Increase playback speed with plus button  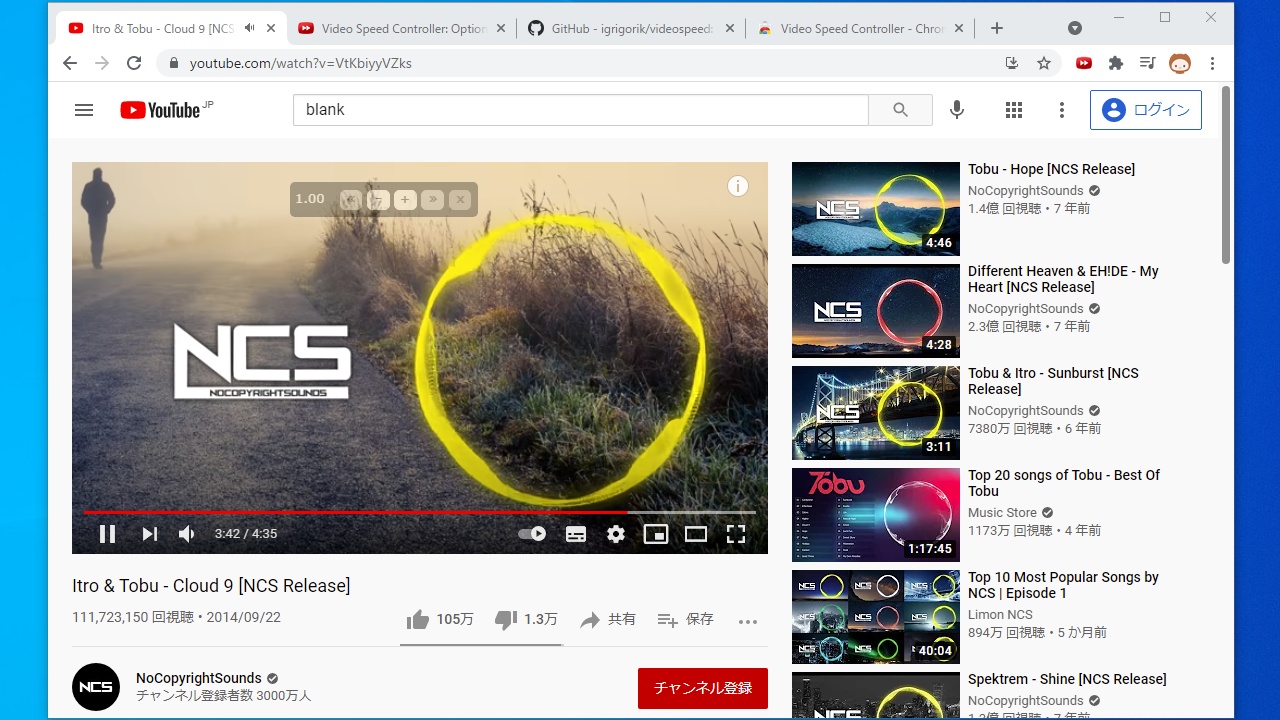405,200
